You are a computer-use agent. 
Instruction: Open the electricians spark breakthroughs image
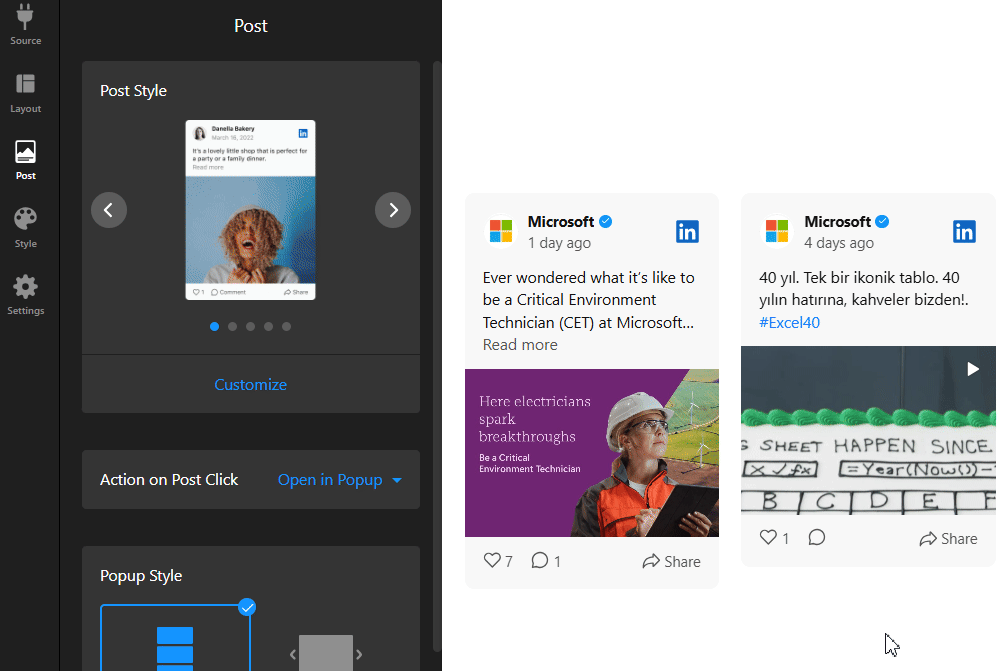tap(592, 453)
